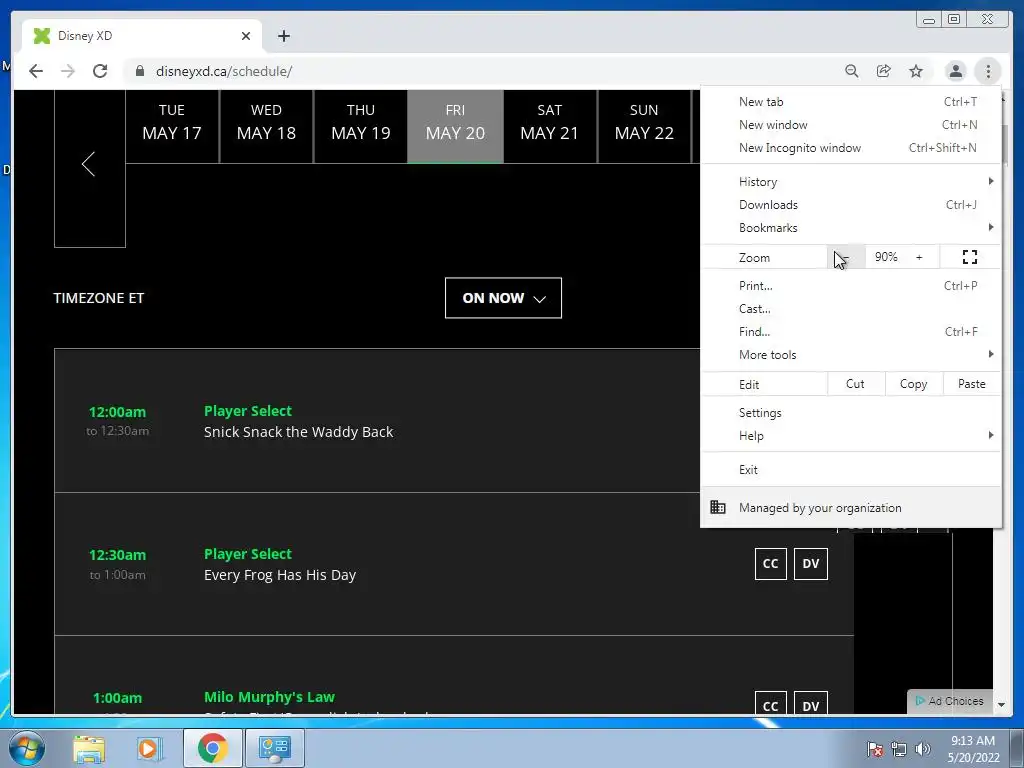
Task: Select the THU MAY 19 schedule tab
Action: 360,126
